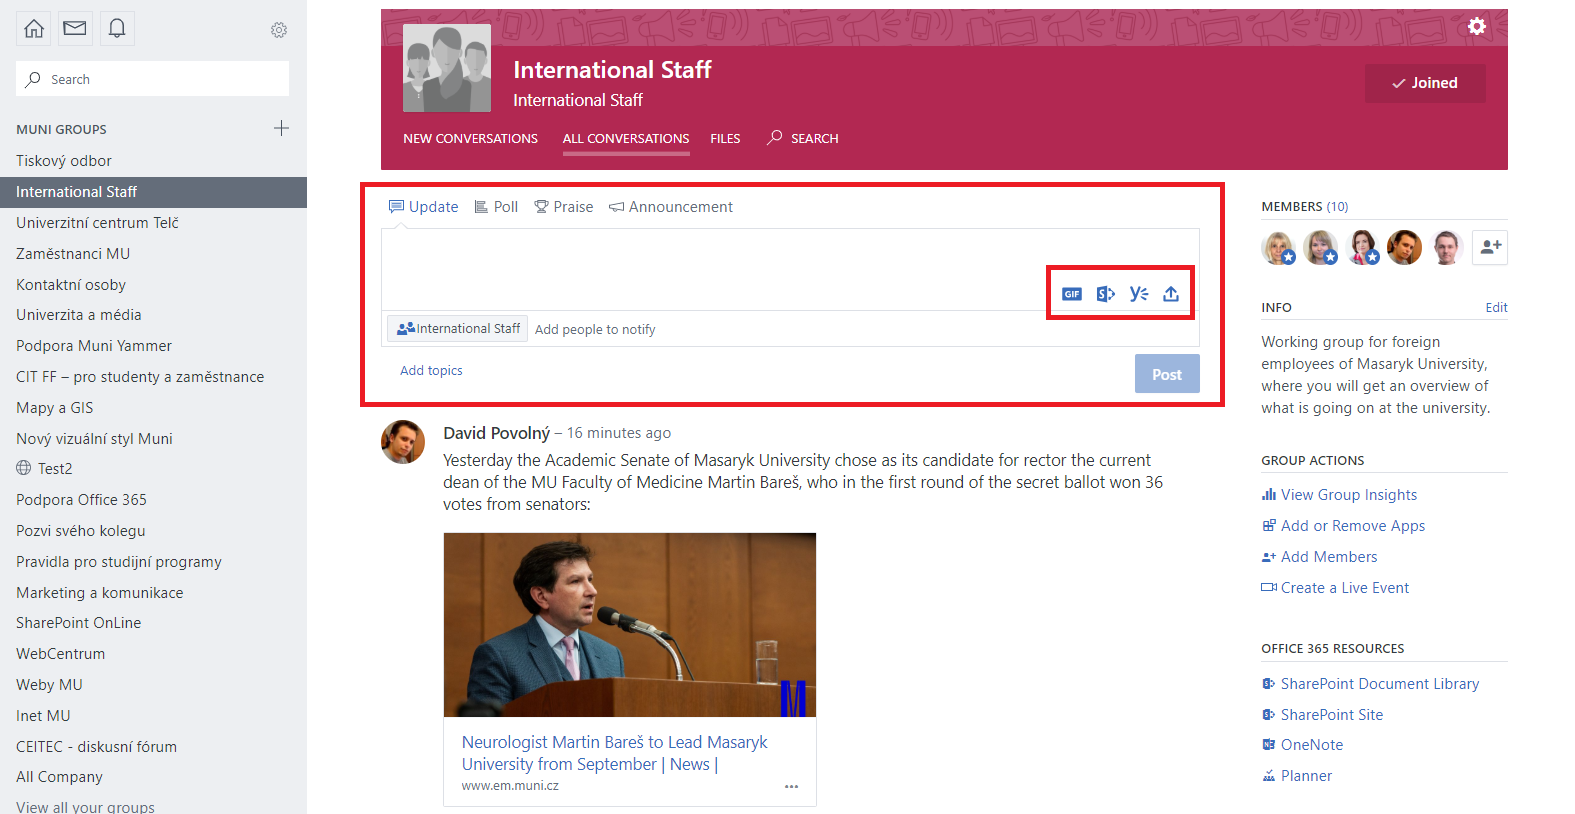Open the link preview more options ellipsis
The image size is (1575, 814).
click(x=791, y=787)
